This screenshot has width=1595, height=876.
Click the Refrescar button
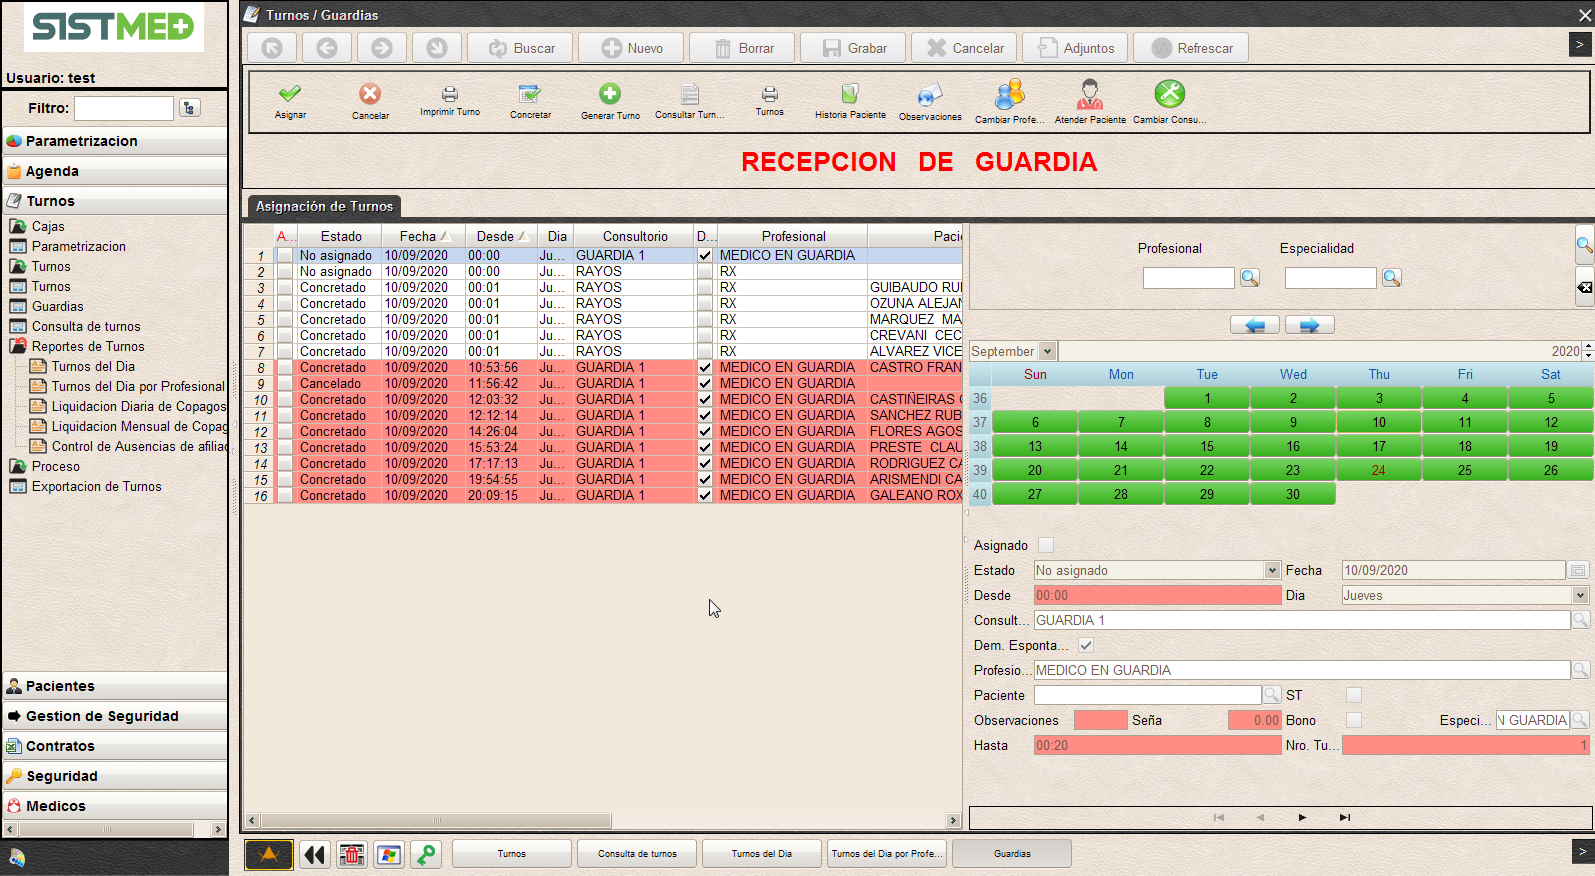tap(1191, 48)
